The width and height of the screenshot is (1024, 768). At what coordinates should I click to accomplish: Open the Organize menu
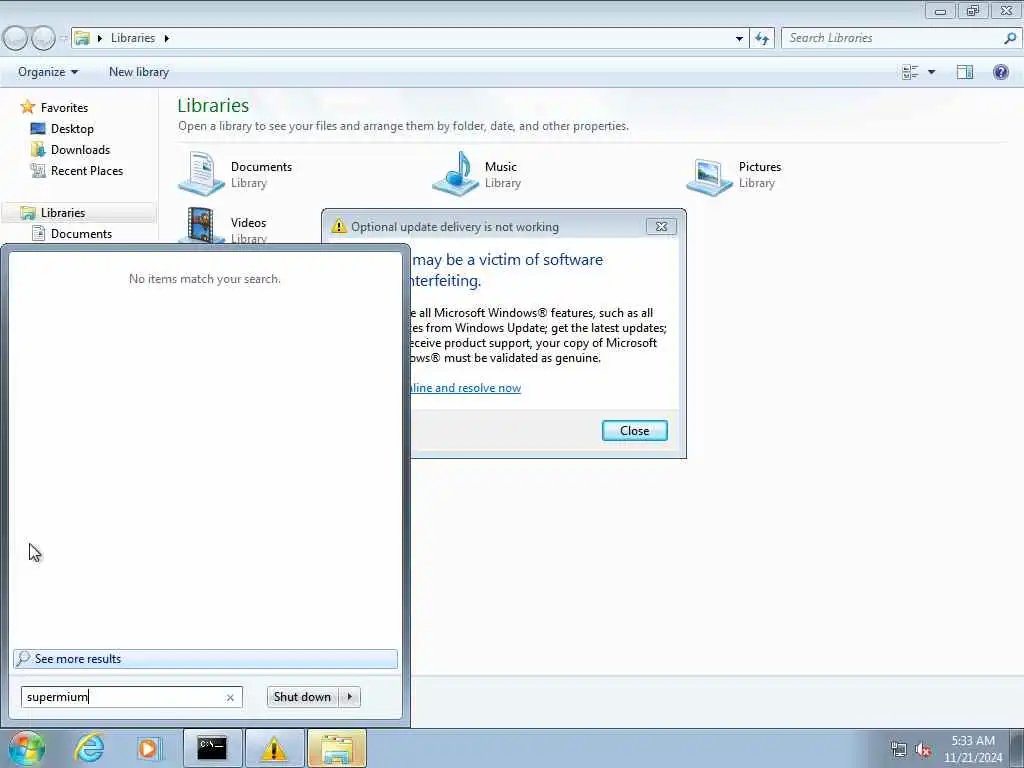click(x=48, y=72)
